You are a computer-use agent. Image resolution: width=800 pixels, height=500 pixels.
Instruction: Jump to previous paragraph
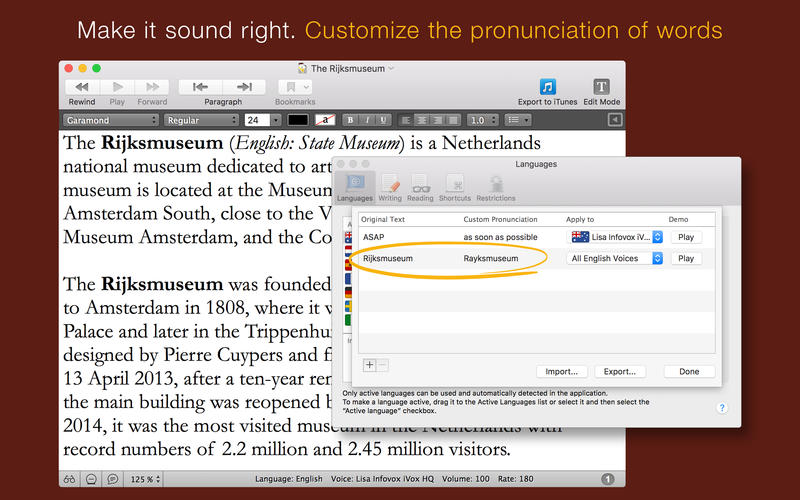point(201,87)
